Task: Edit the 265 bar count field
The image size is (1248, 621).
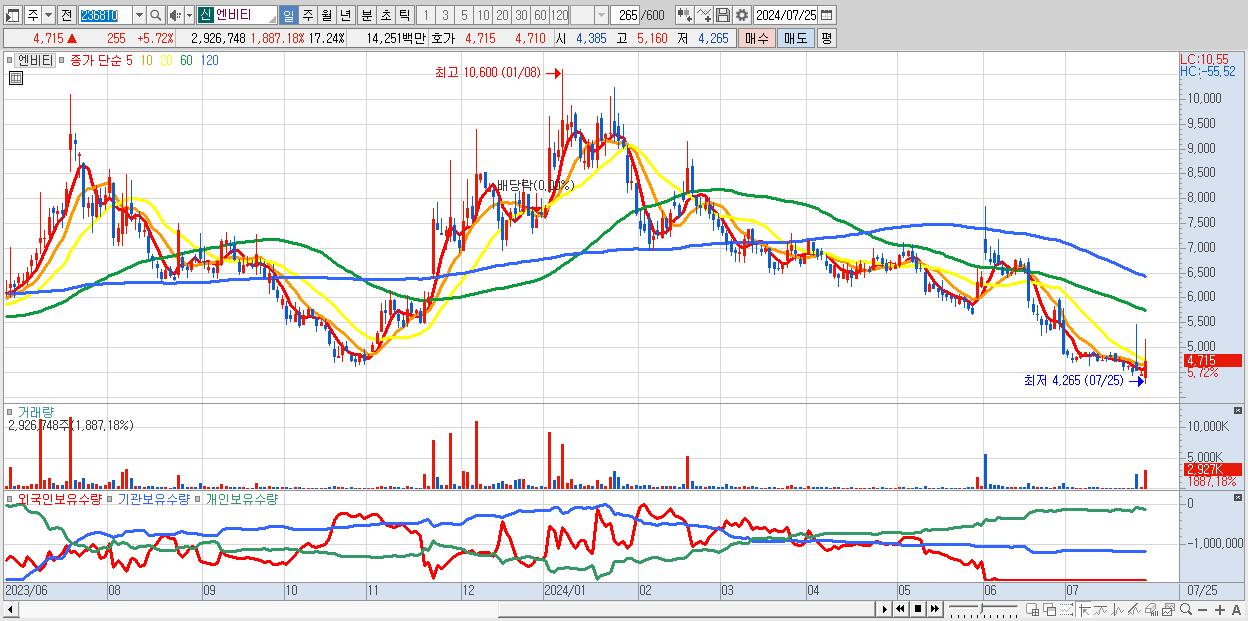Action: click(625, 15)
